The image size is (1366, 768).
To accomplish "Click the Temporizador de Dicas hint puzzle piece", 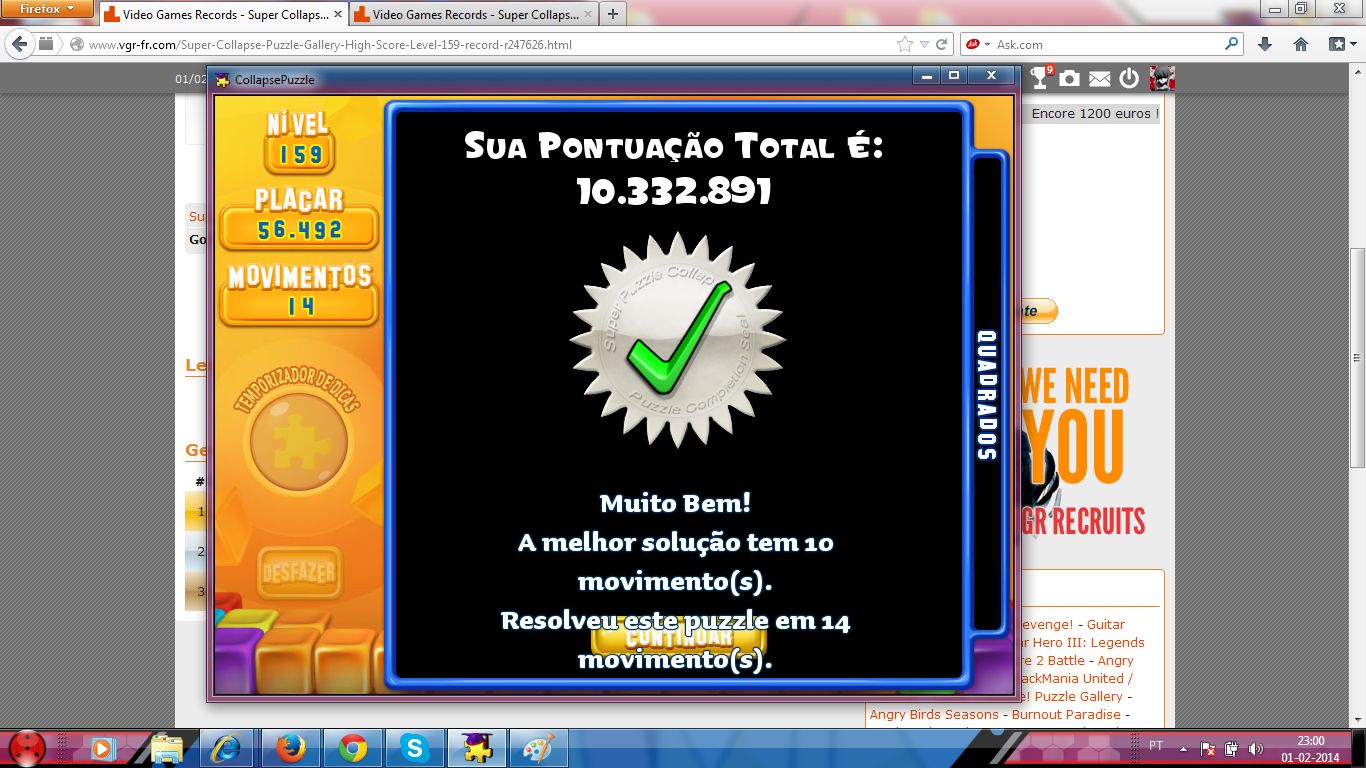I will (x=298, y=440).
